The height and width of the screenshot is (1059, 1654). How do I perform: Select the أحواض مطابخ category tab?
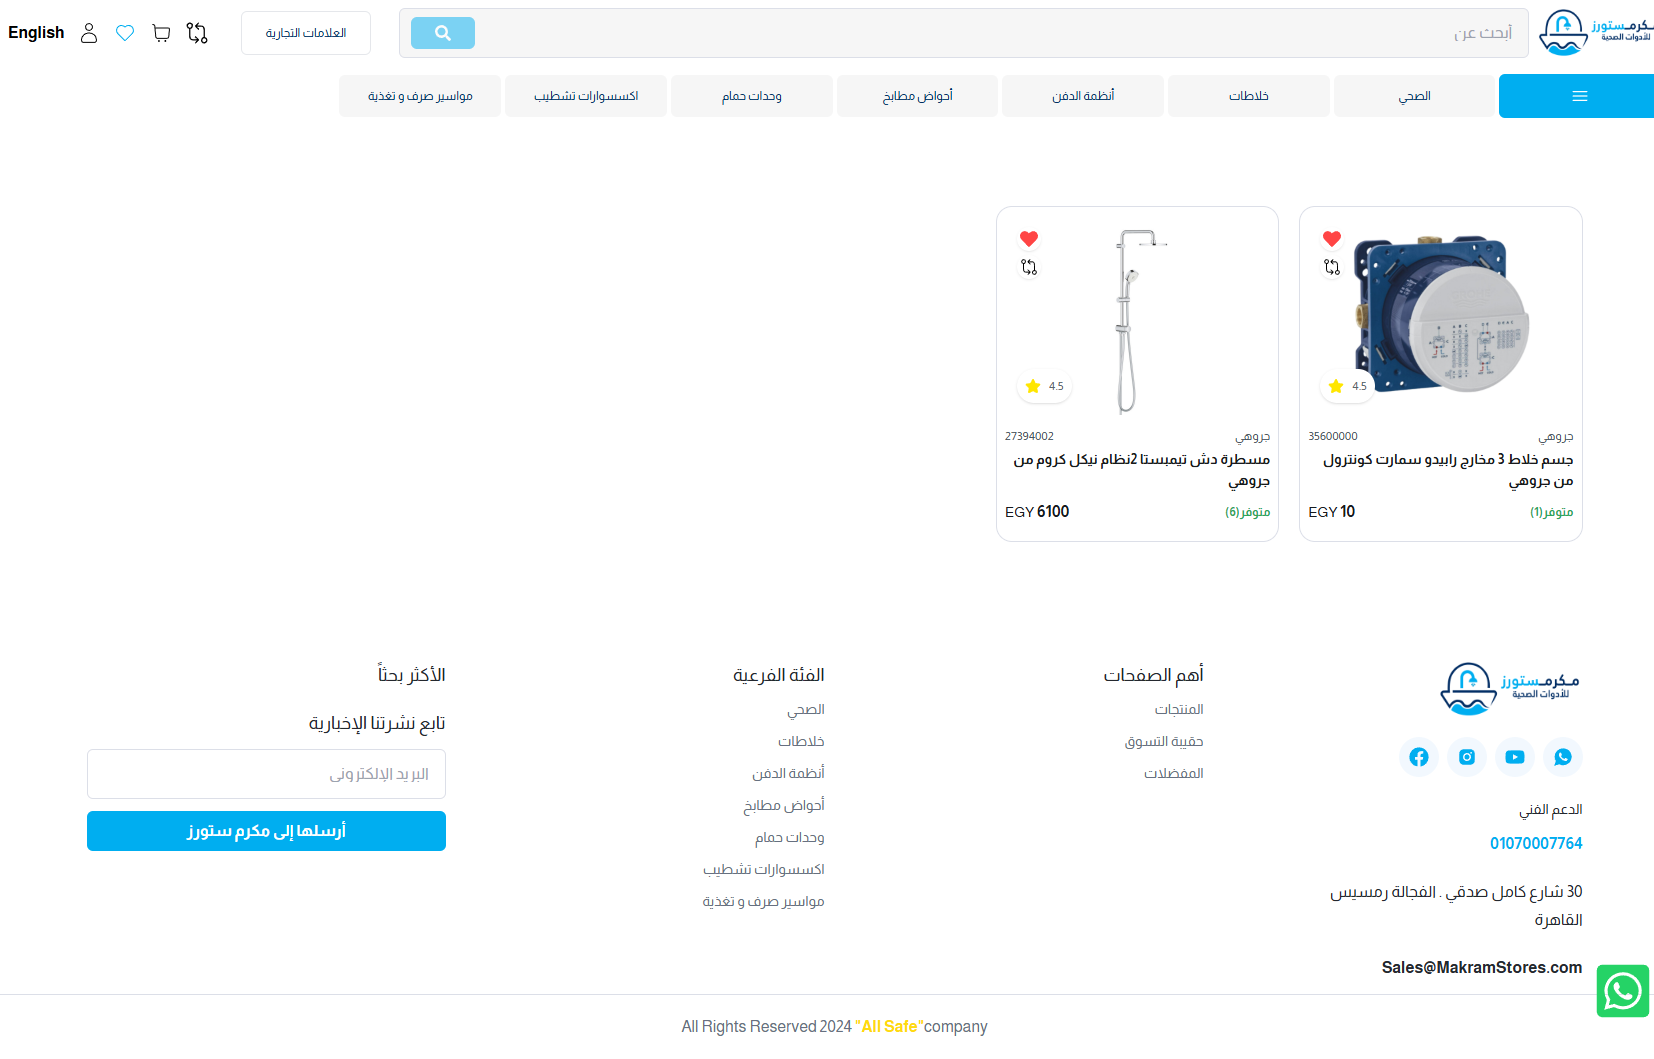click(917, 96)
